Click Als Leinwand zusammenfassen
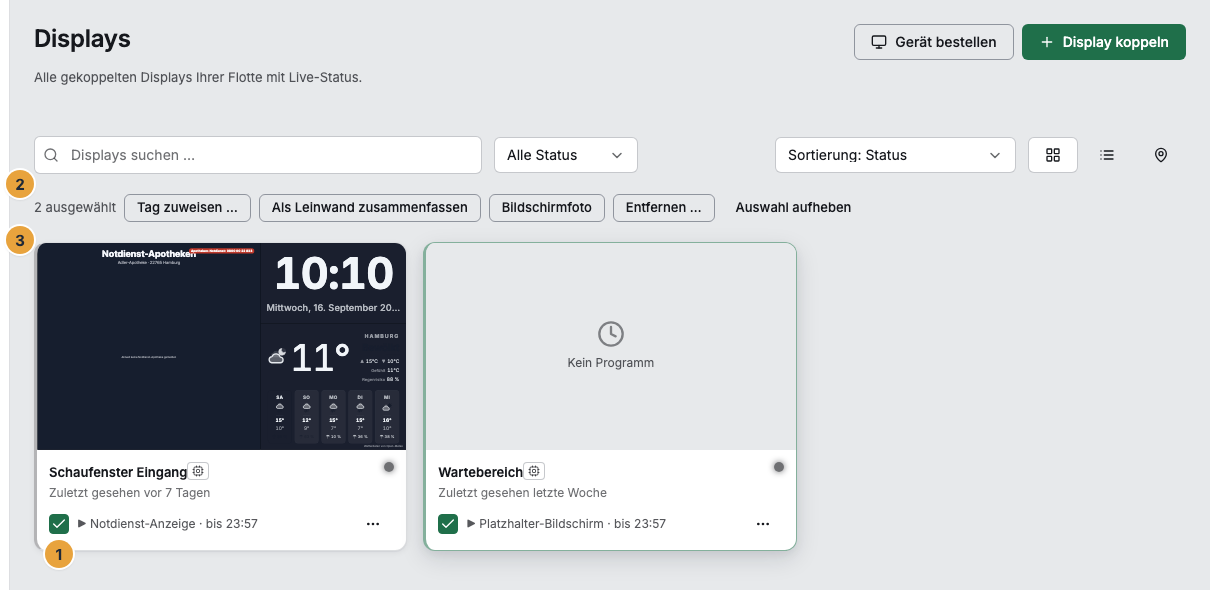1210x590 pixels. coord(370,207)
